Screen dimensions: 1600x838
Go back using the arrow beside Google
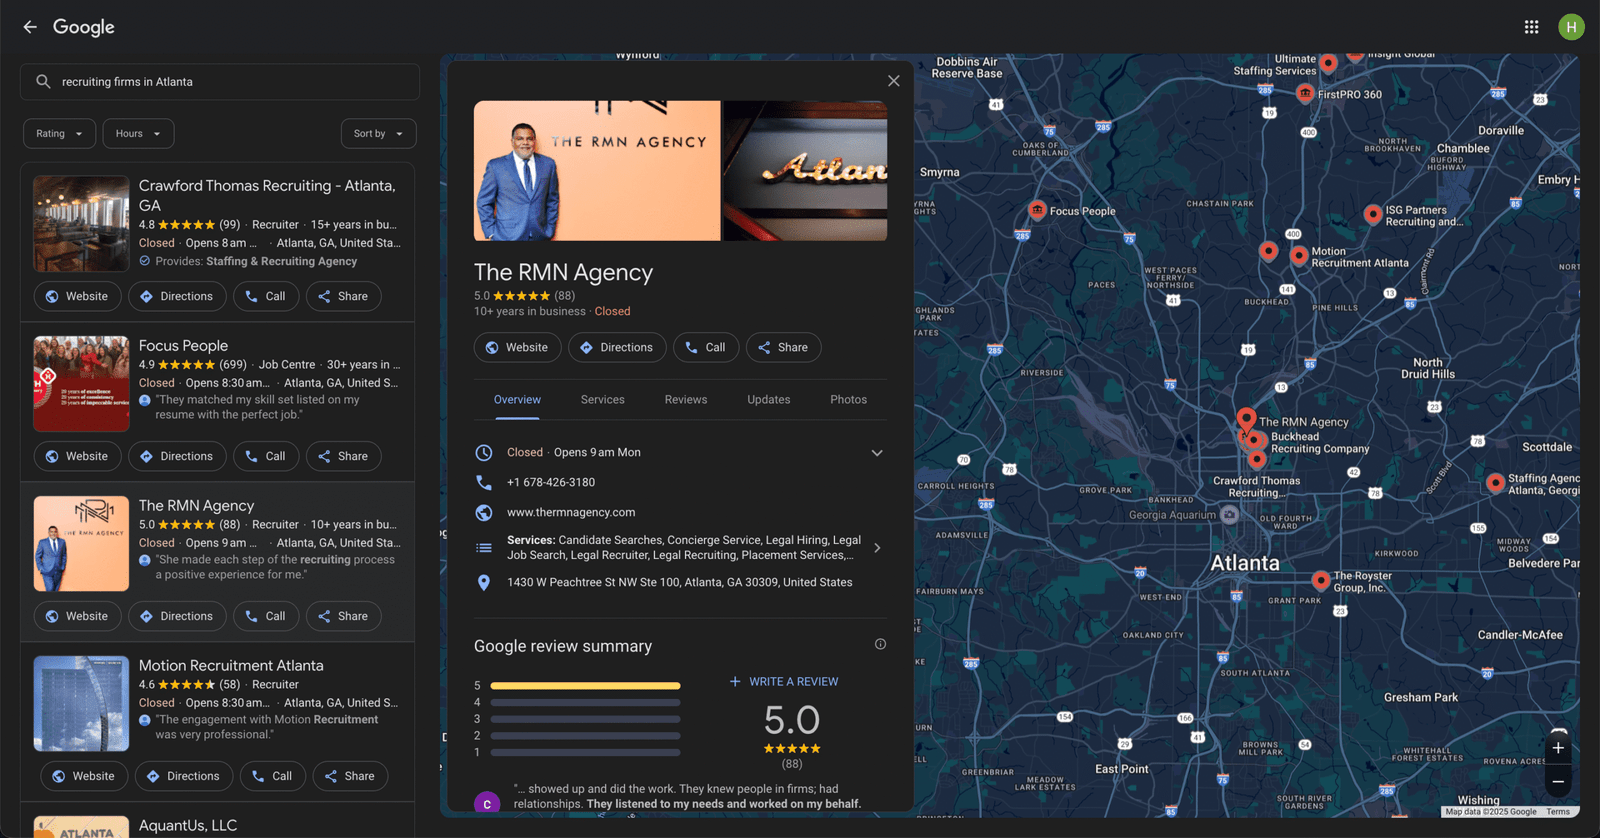pyautogui.click(x=30, y=27)
